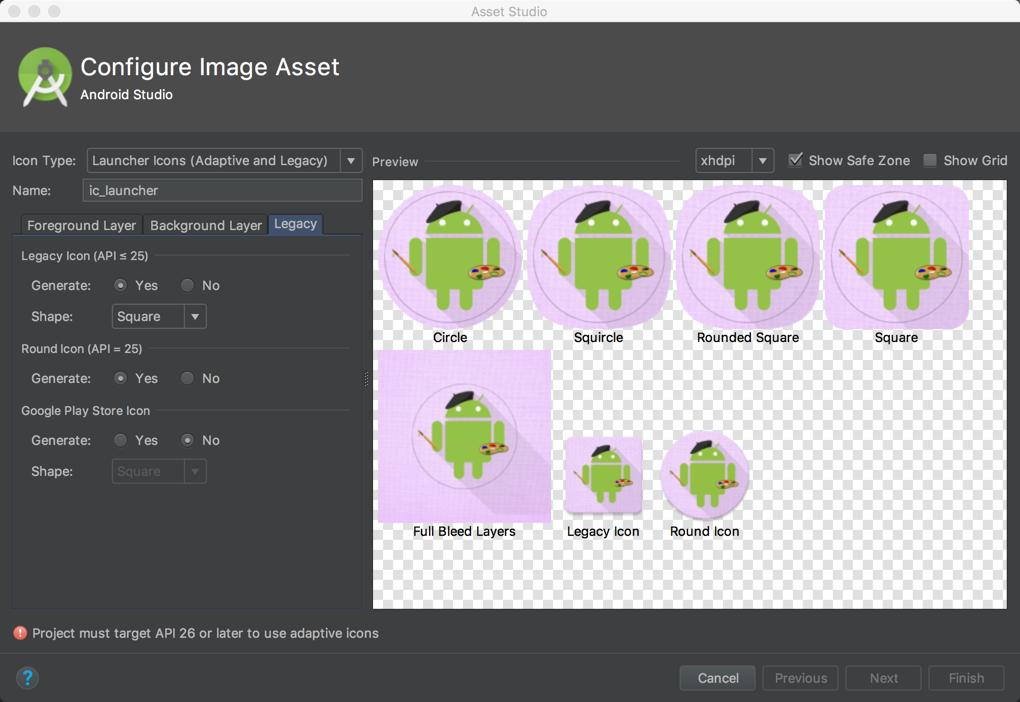
Task: Choose No for Round Icon generate
Action: point(187,378)
